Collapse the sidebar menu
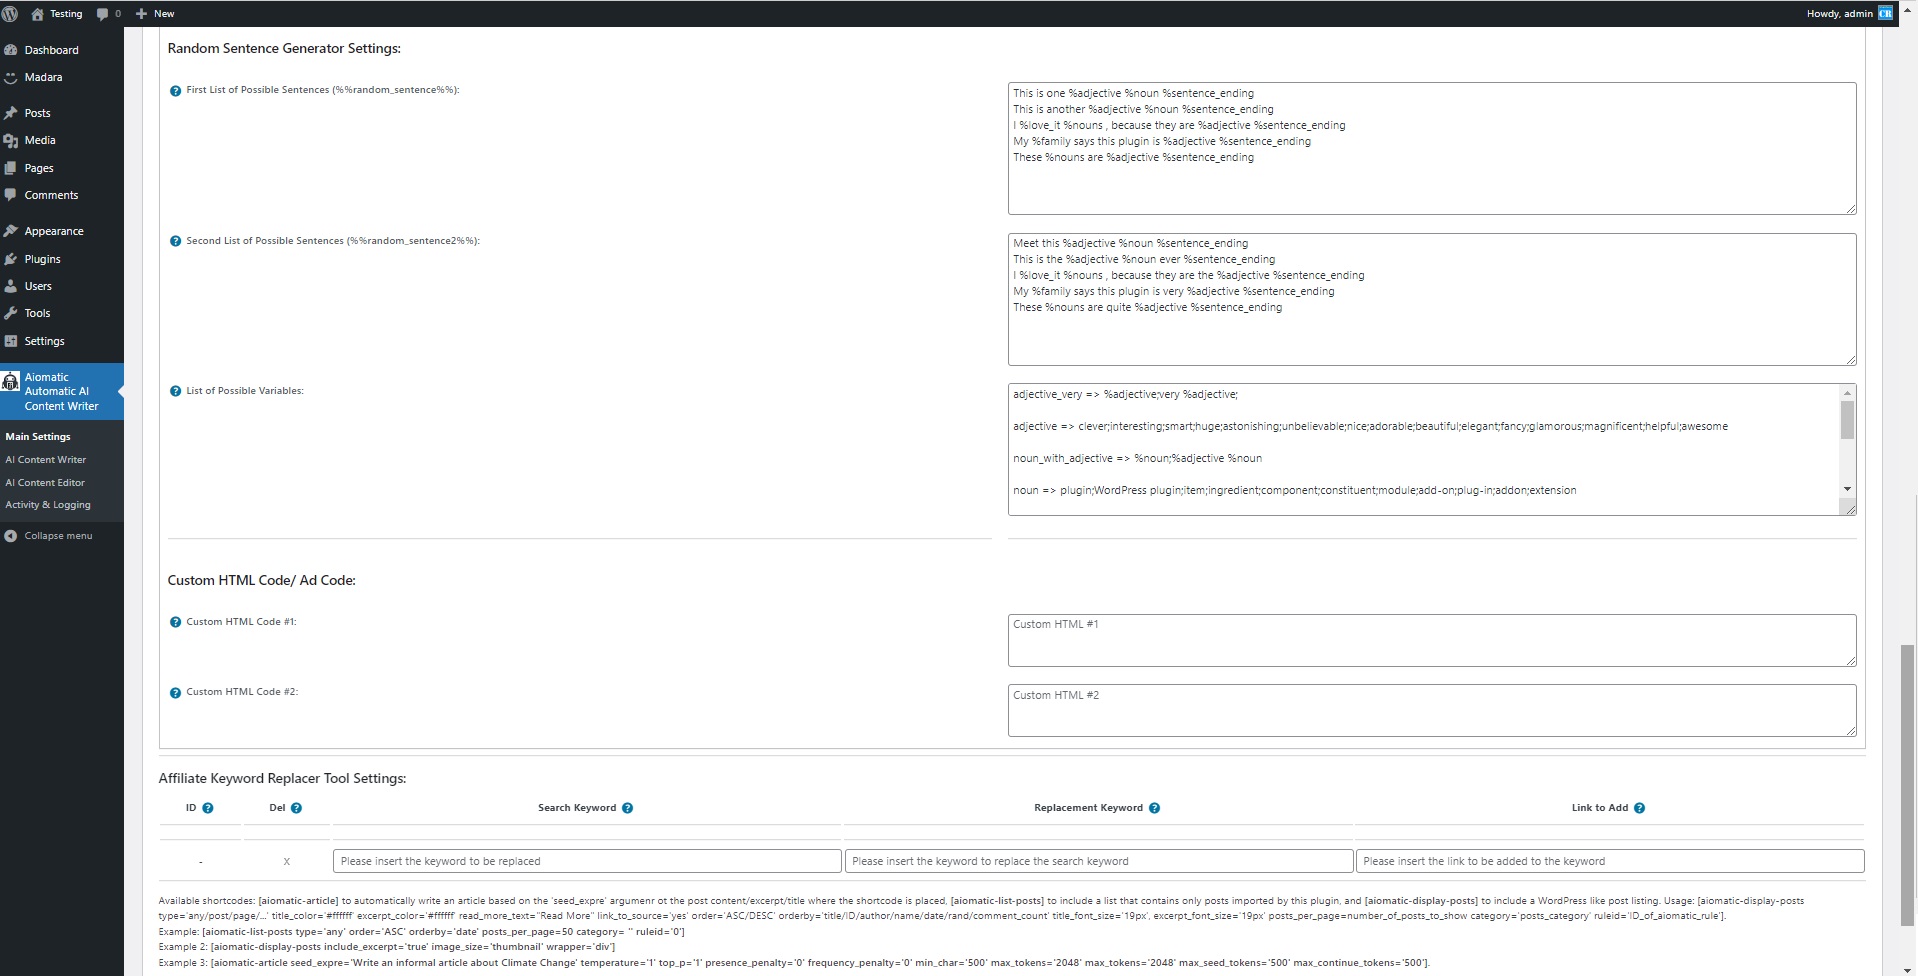This screenshot has width=1918, height=976. [x=48, y=536]
